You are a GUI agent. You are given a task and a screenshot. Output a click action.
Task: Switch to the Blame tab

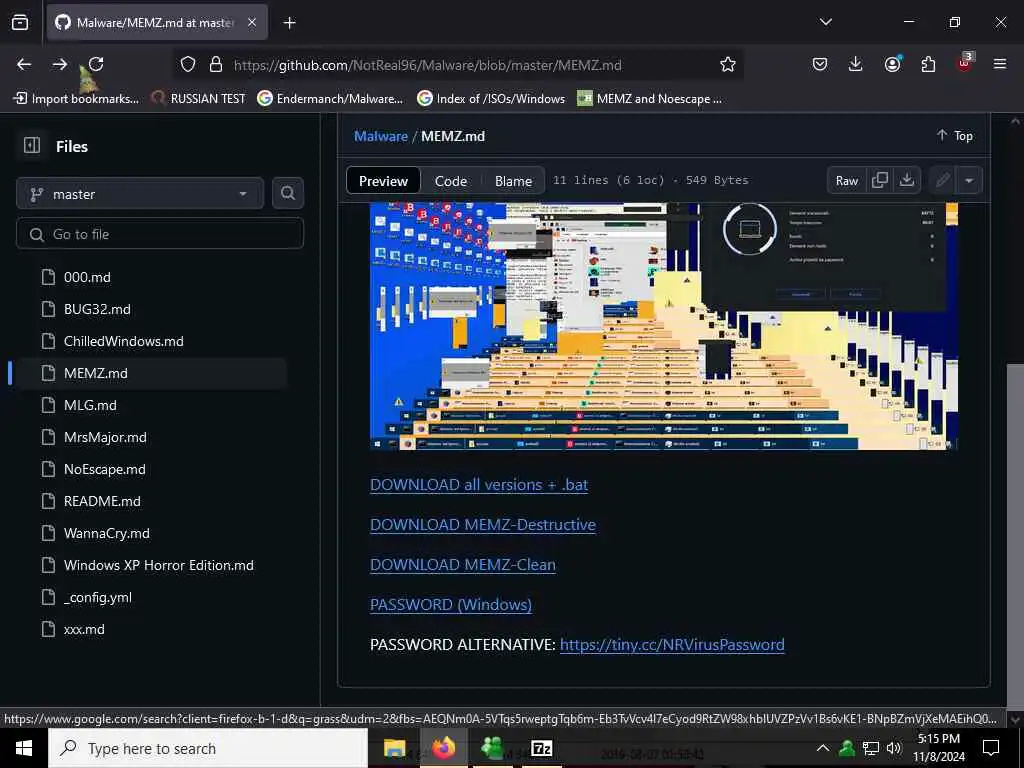(x=513, y=181)
